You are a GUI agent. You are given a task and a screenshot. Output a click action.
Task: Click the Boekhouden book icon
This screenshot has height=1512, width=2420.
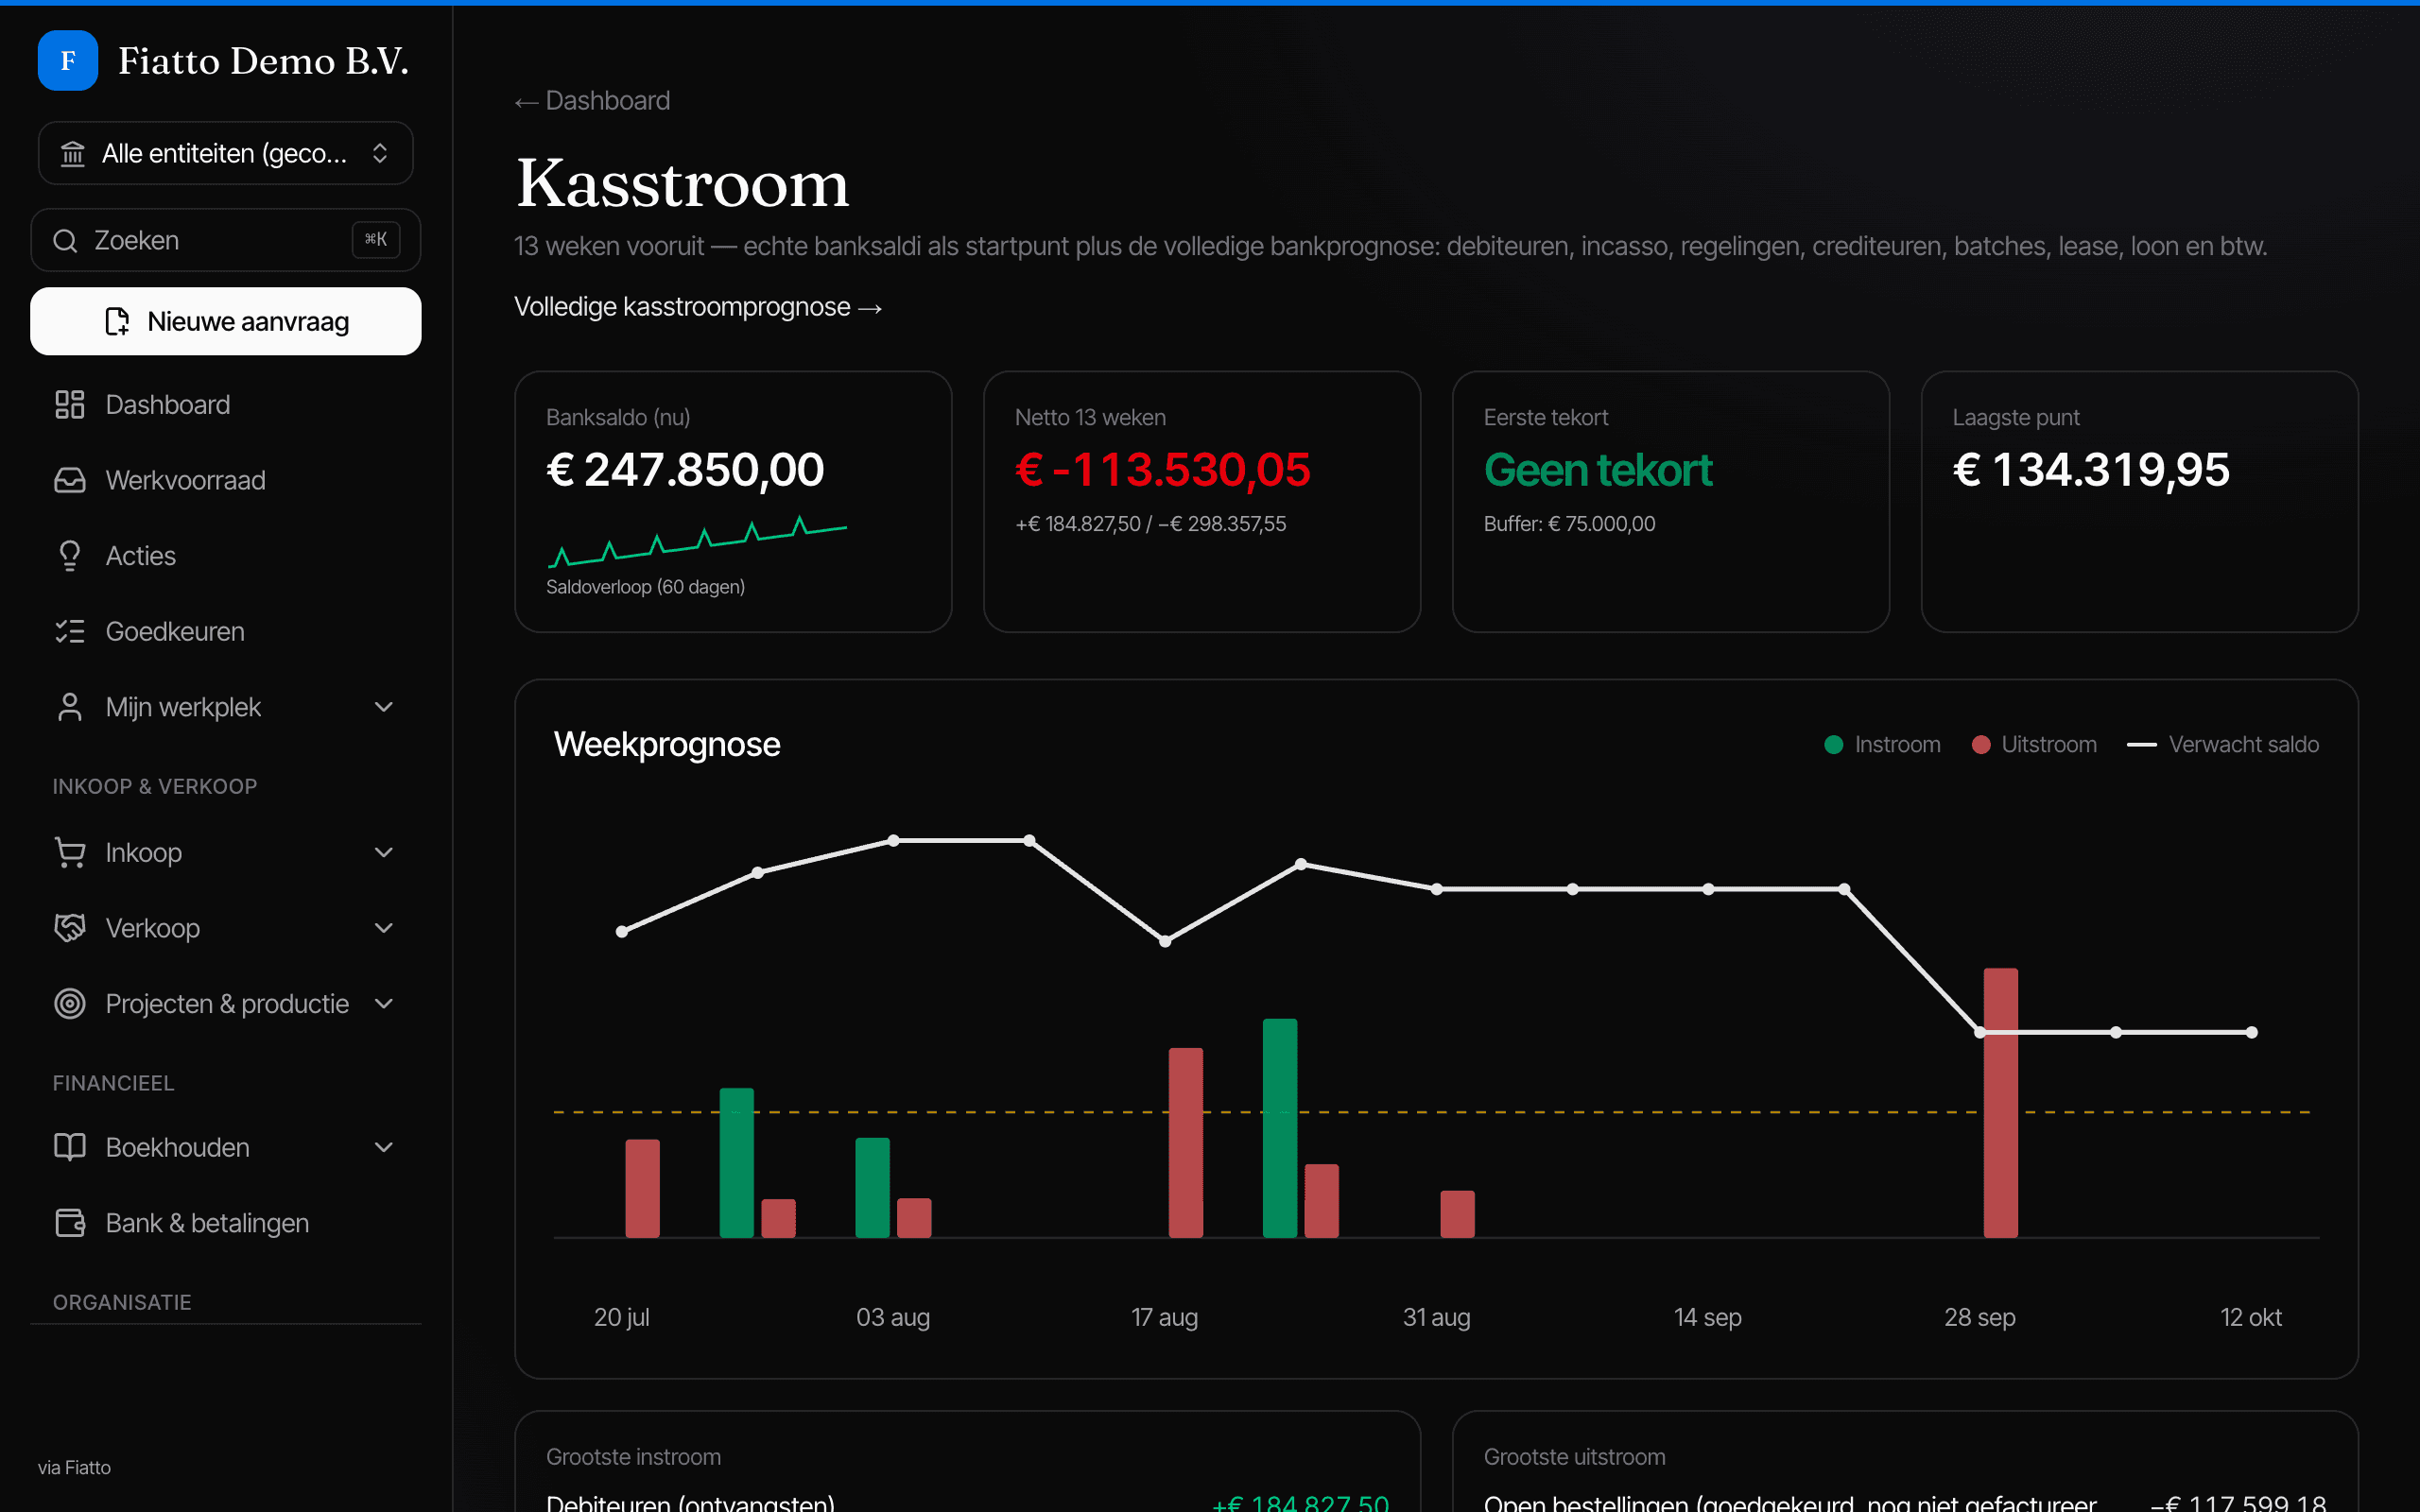pyautogui.click(x=69, y=1147)
